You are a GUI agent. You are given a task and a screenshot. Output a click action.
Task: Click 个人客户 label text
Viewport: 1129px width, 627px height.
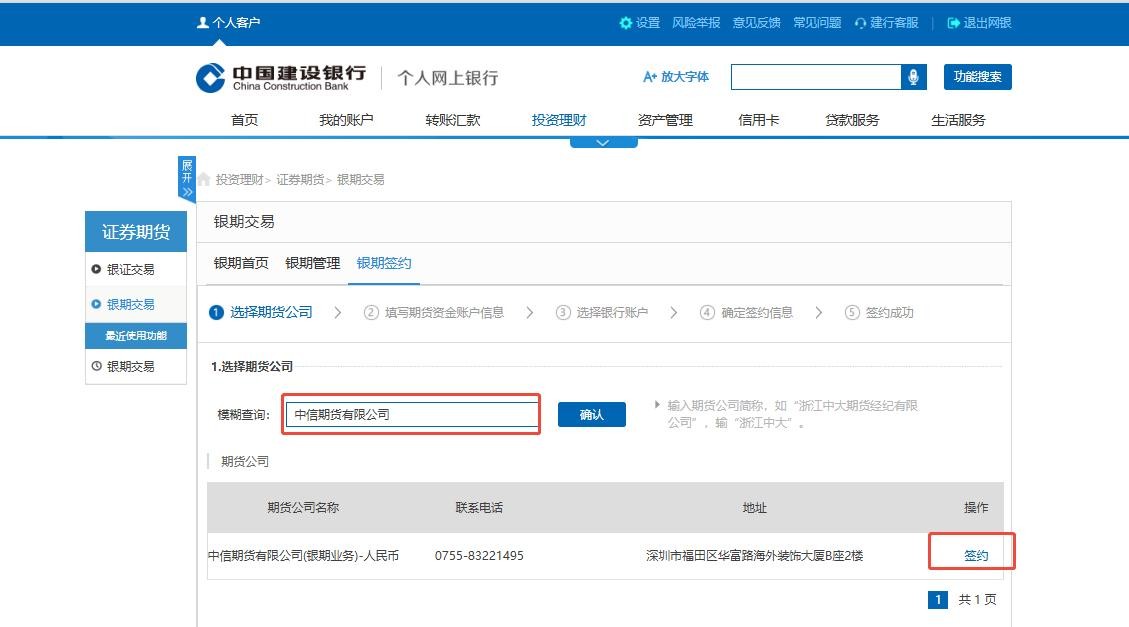point(236,23)
